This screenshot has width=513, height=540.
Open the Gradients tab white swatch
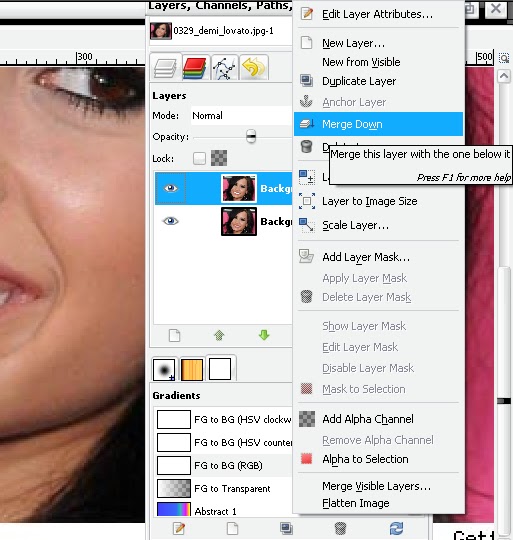(220, 369)
